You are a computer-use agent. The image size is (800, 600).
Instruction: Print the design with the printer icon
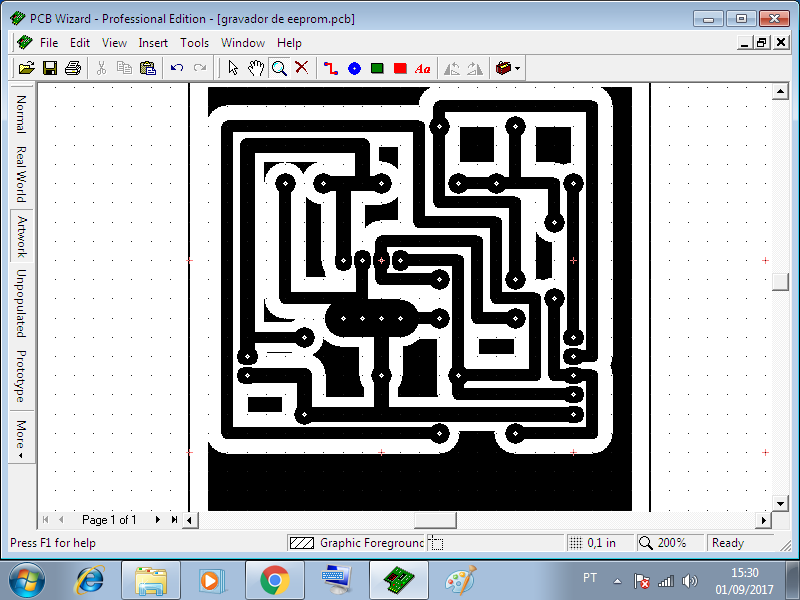click(73, 68)
